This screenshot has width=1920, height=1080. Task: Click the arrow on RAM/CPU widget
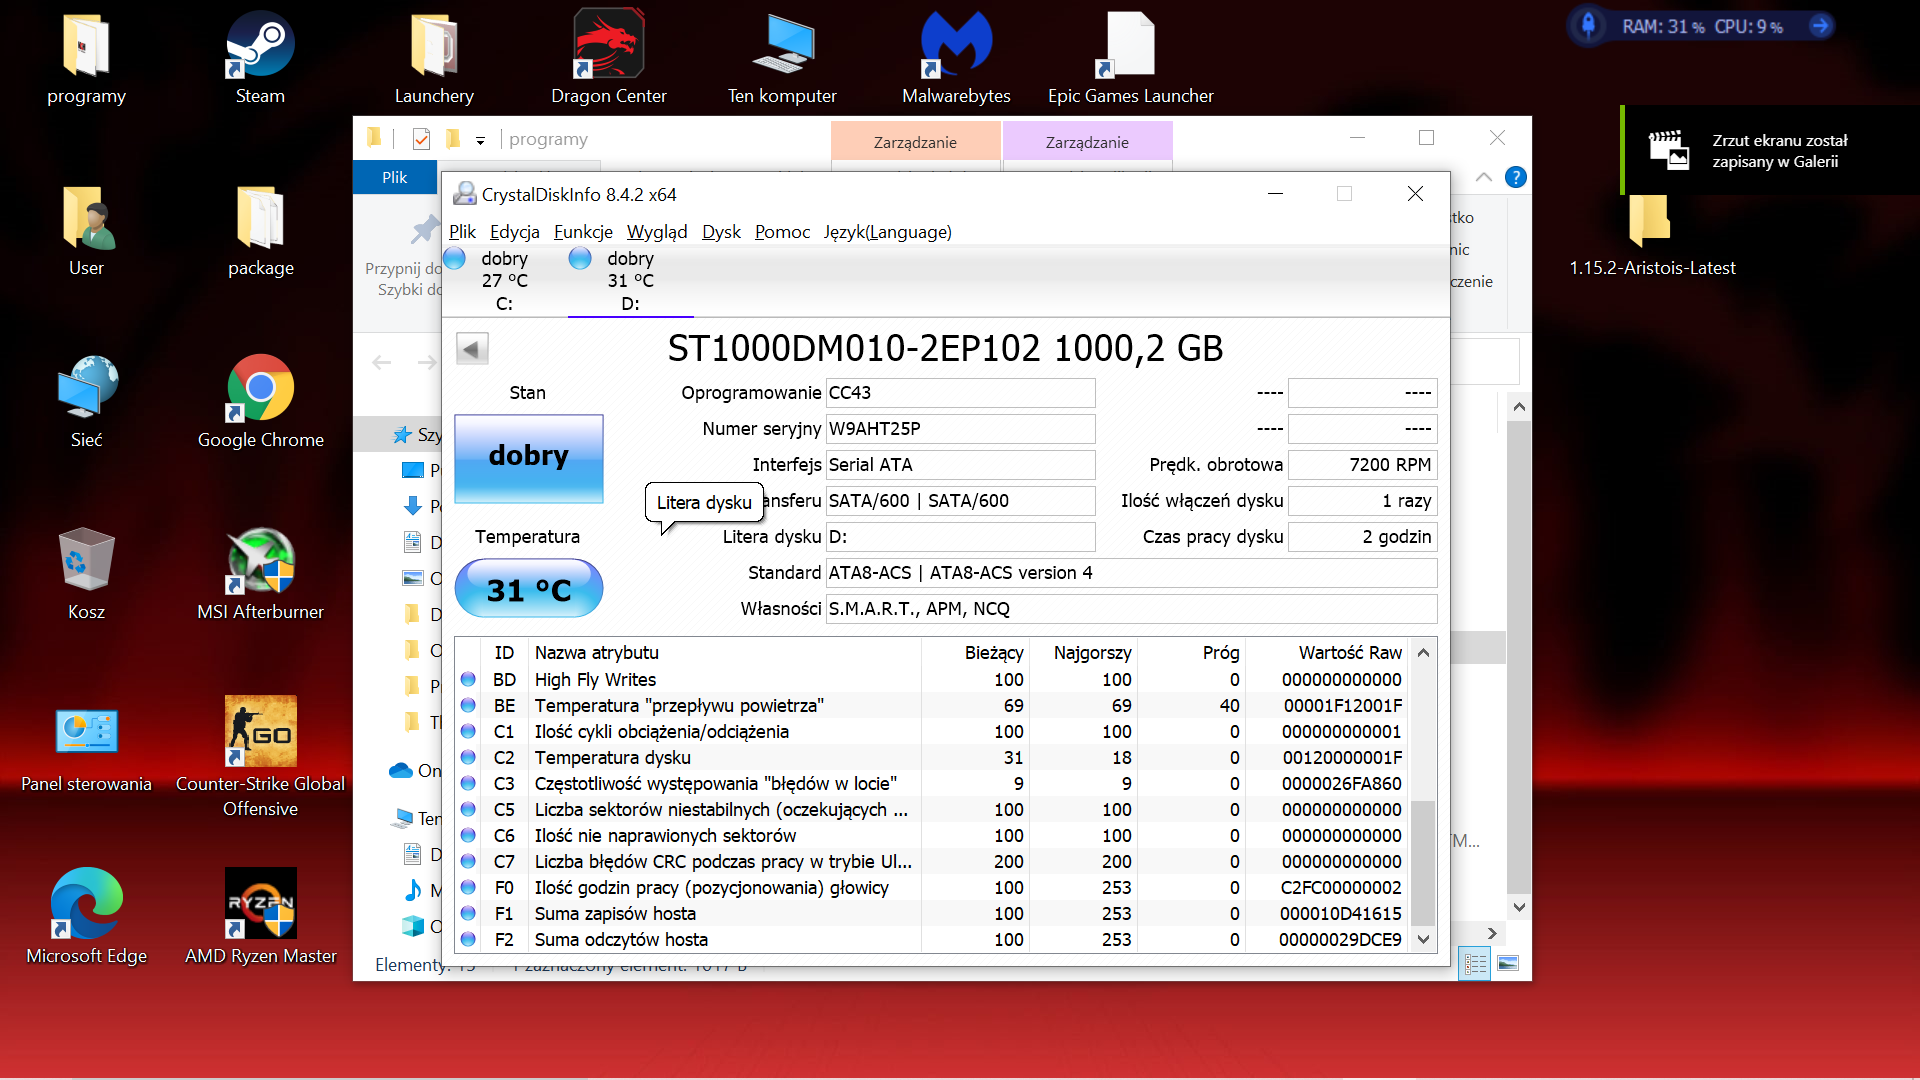click(x=1821, y=26)
